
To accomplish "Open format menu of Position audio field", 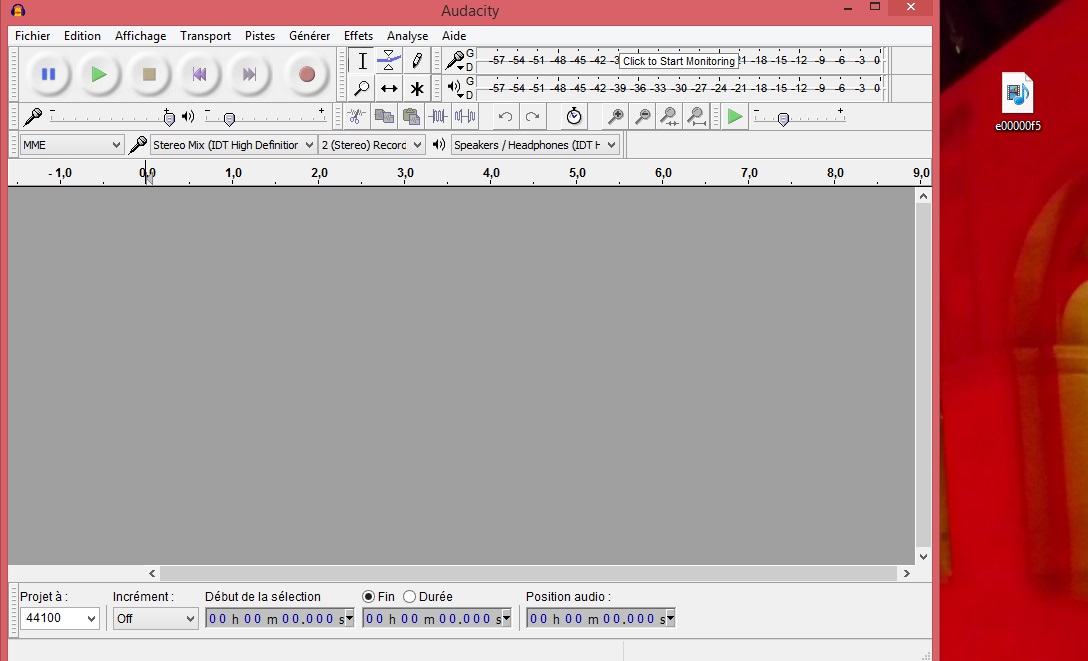I will pos(670,618).
